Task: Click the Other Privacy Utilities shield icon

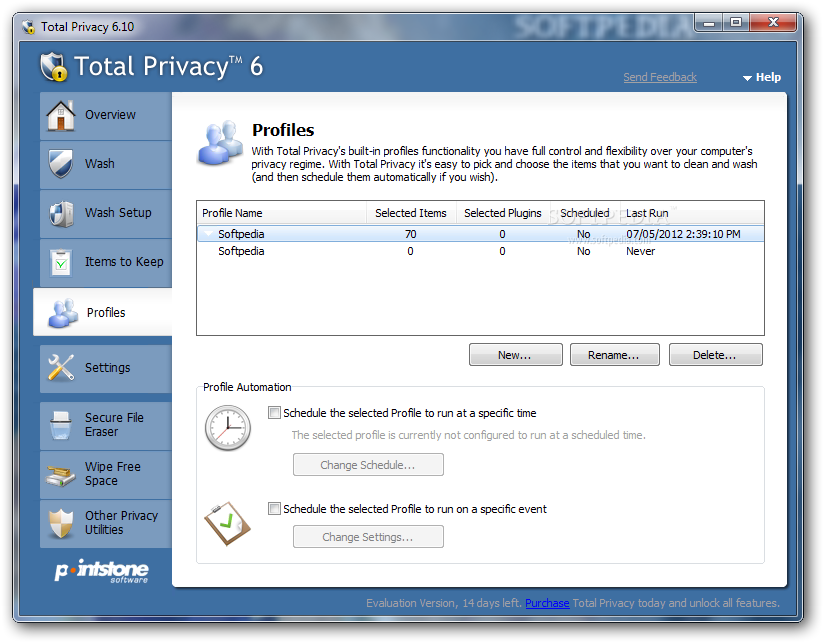Action: (x=61, y=523)
